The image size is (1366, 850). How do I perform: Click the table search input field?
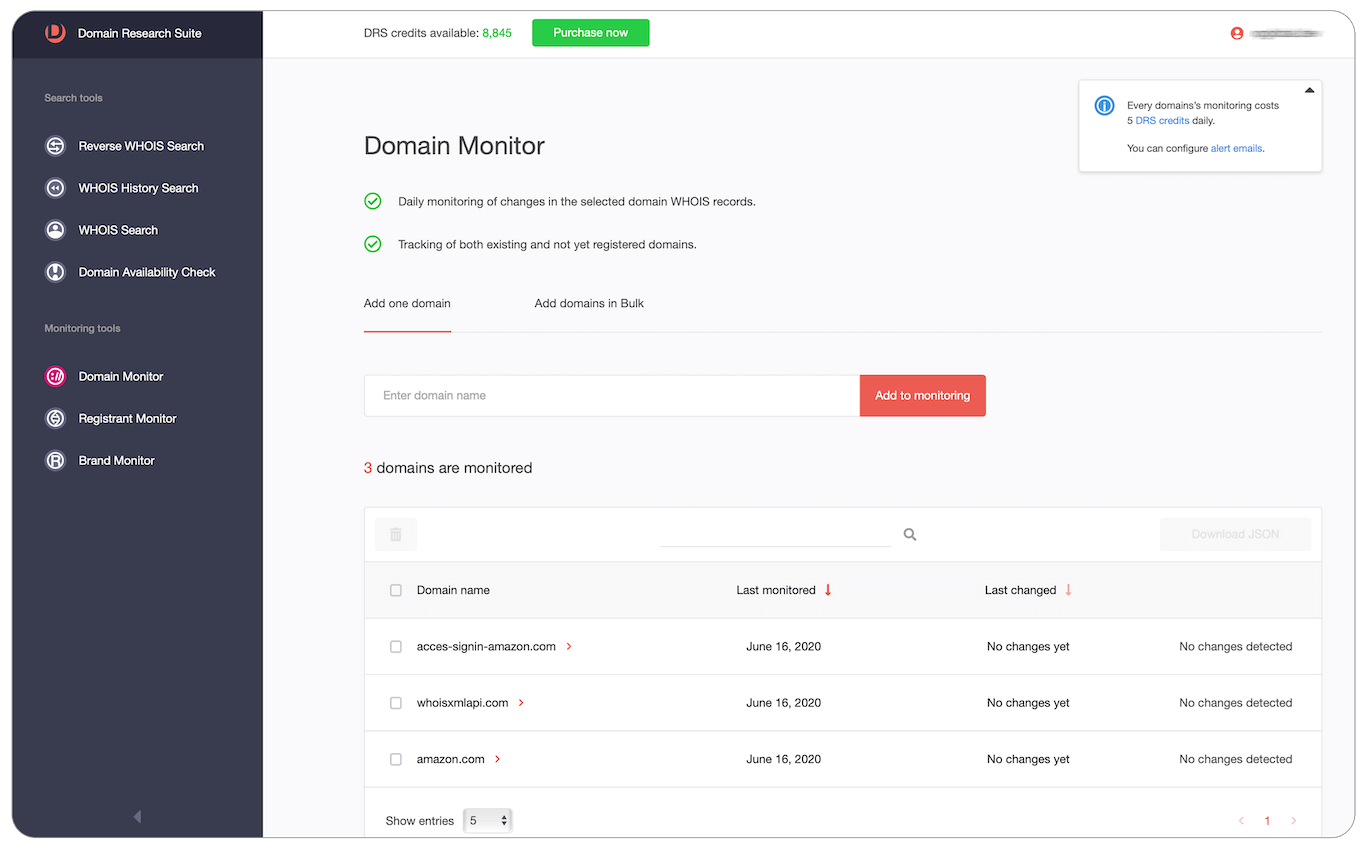[775, 535]
